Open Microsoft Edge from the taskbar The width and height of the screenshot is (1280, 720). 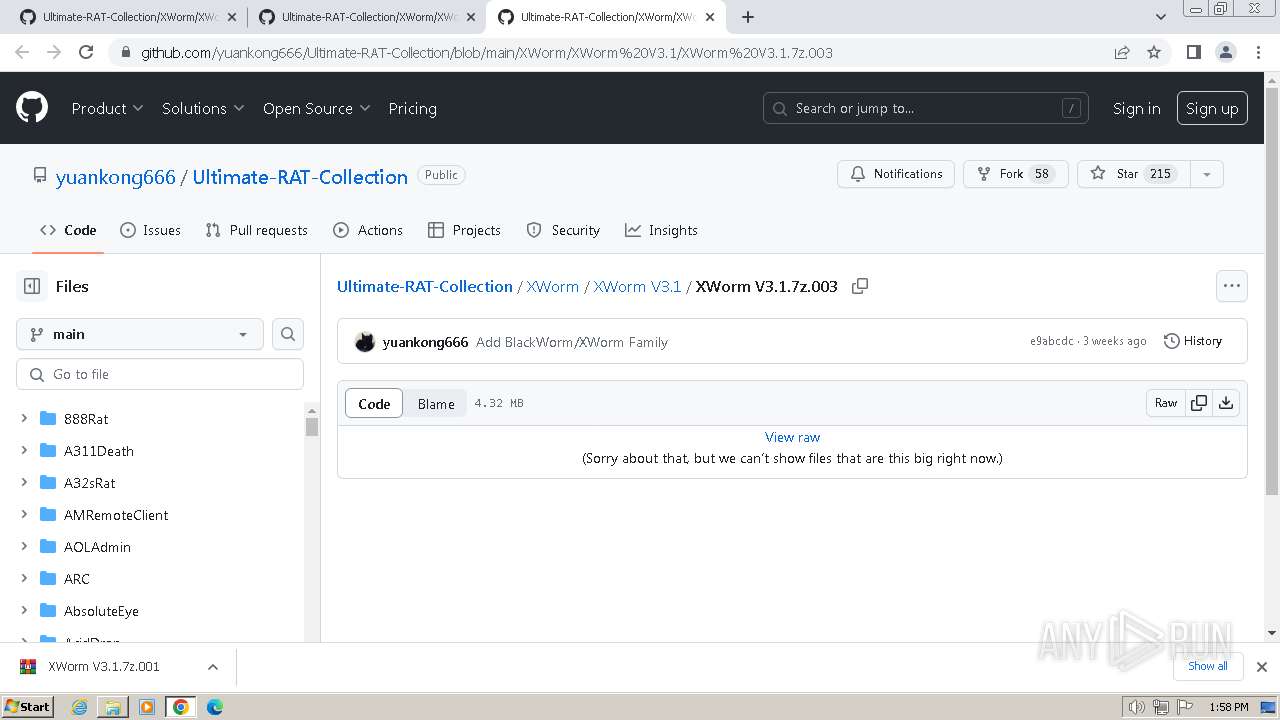(215, 707)
